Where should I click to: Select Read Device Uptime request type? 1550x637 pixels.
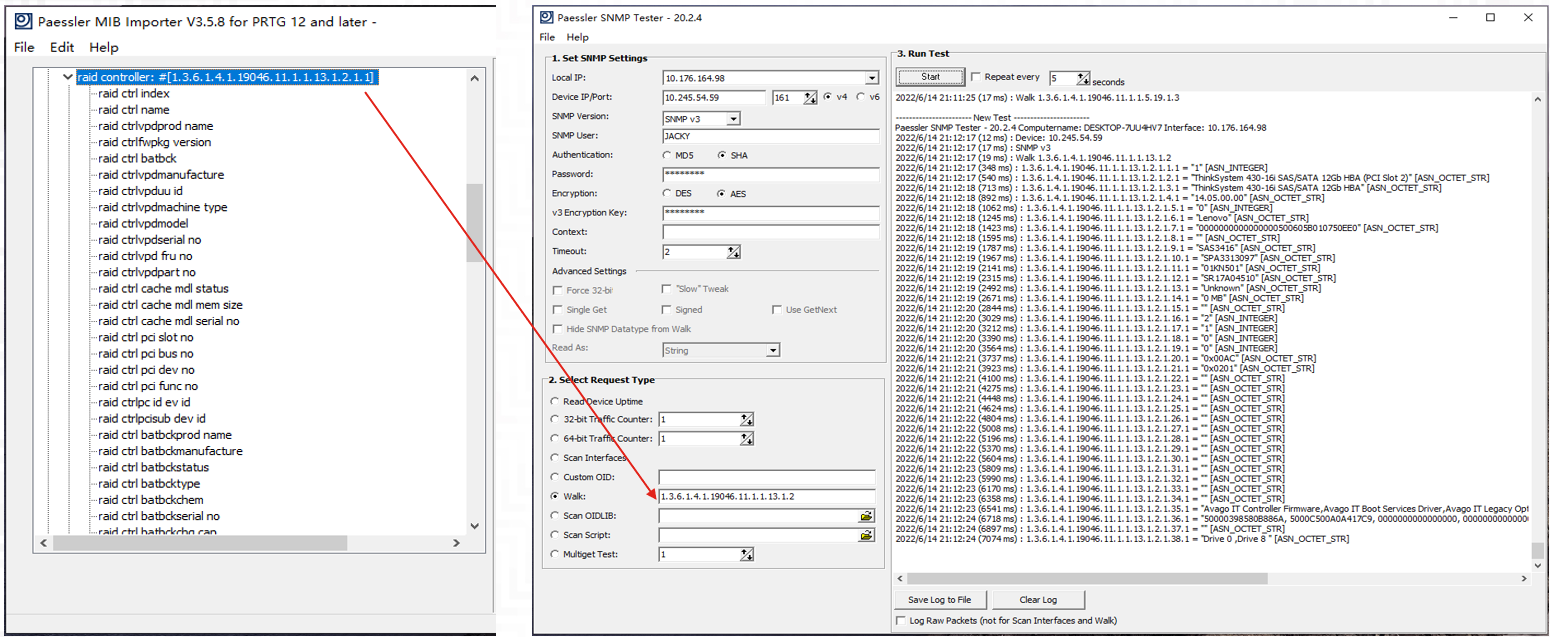pyautogui.click(x=556, y=401)
